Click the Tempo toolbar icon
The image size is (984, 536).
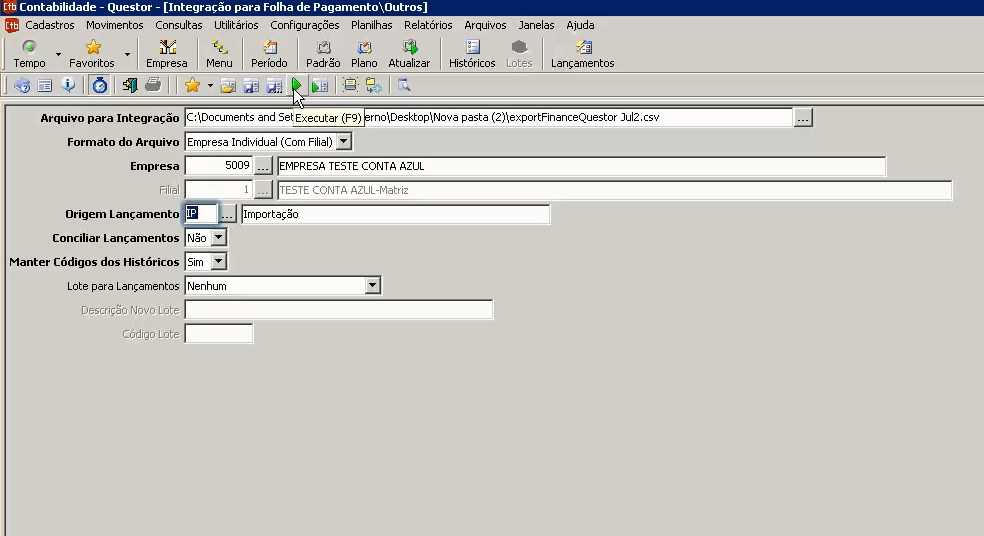(x=29, y=53)
